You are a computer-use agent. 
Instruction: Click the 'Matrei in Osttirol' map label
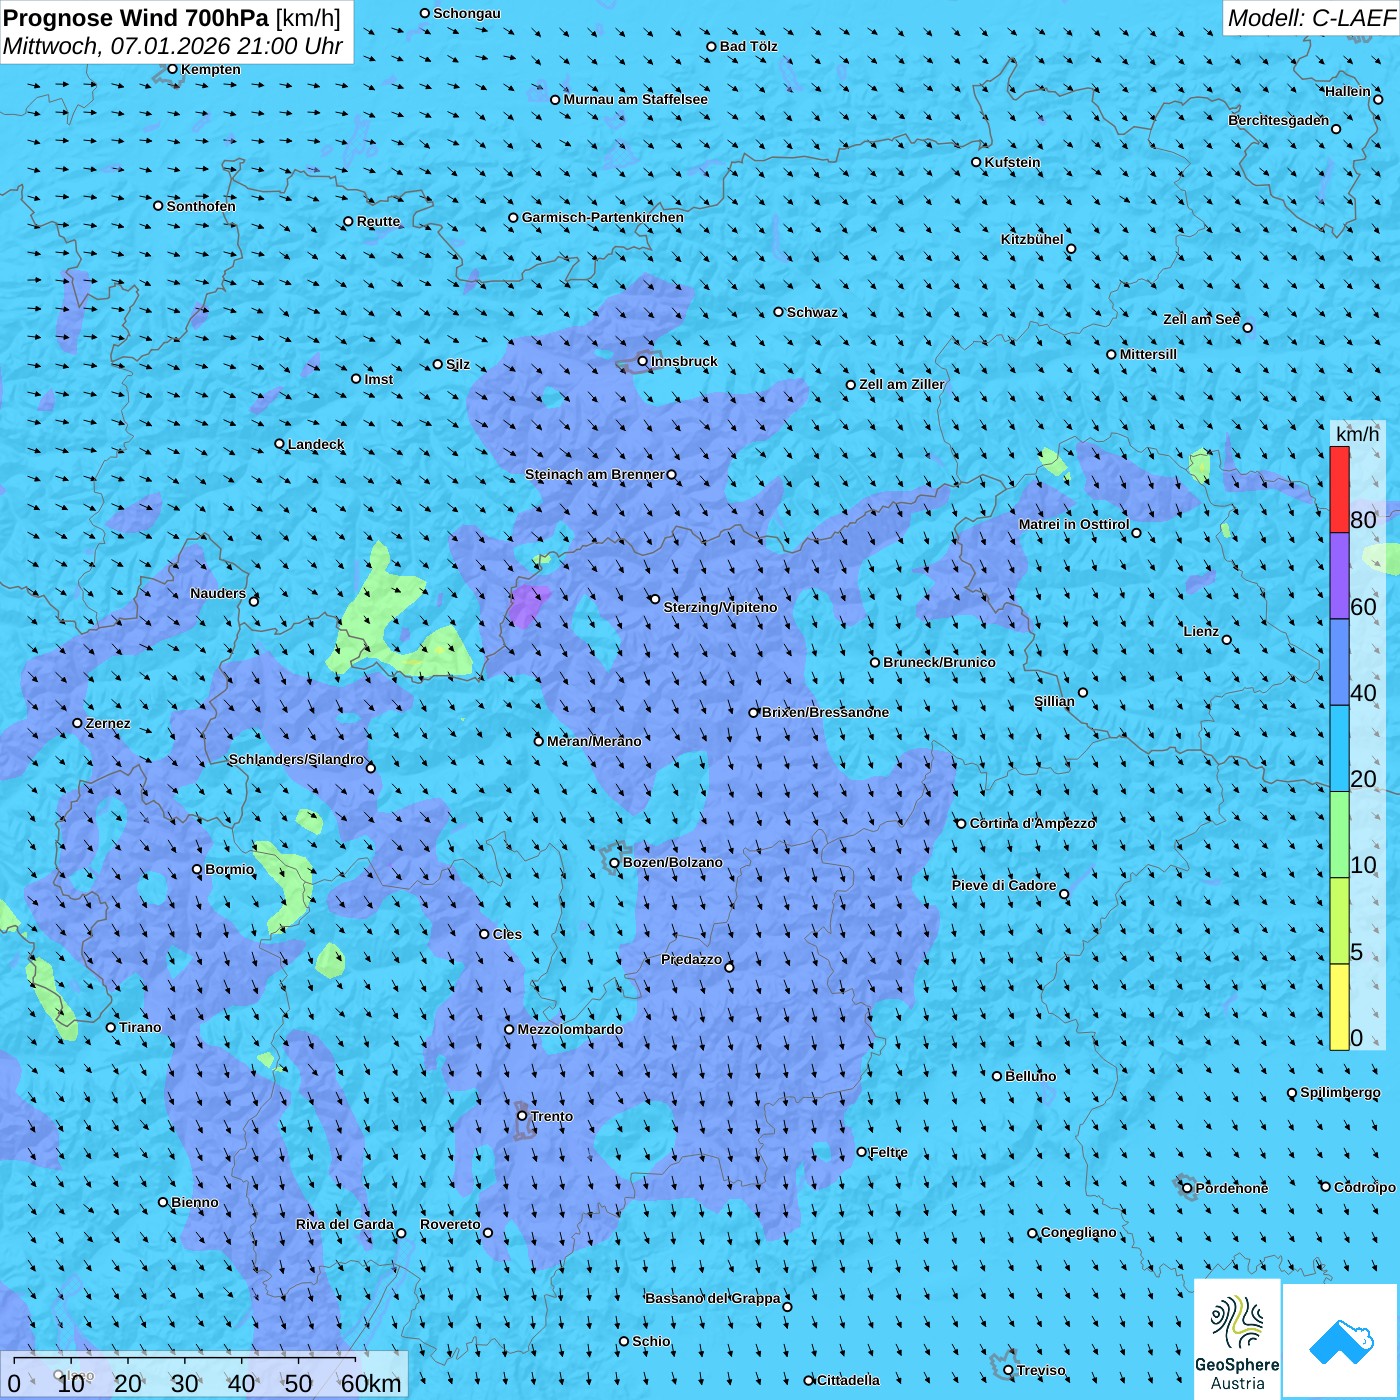point(1074,524)
